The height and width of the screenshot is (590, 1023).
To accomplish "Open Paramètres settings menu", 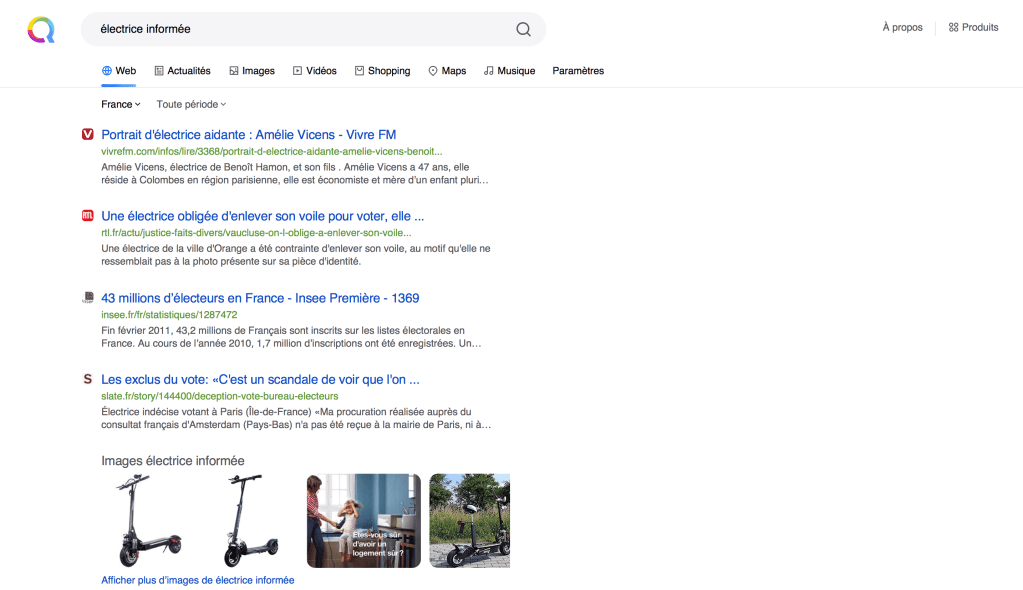I will pyautogui.click(x=578, y=71).
